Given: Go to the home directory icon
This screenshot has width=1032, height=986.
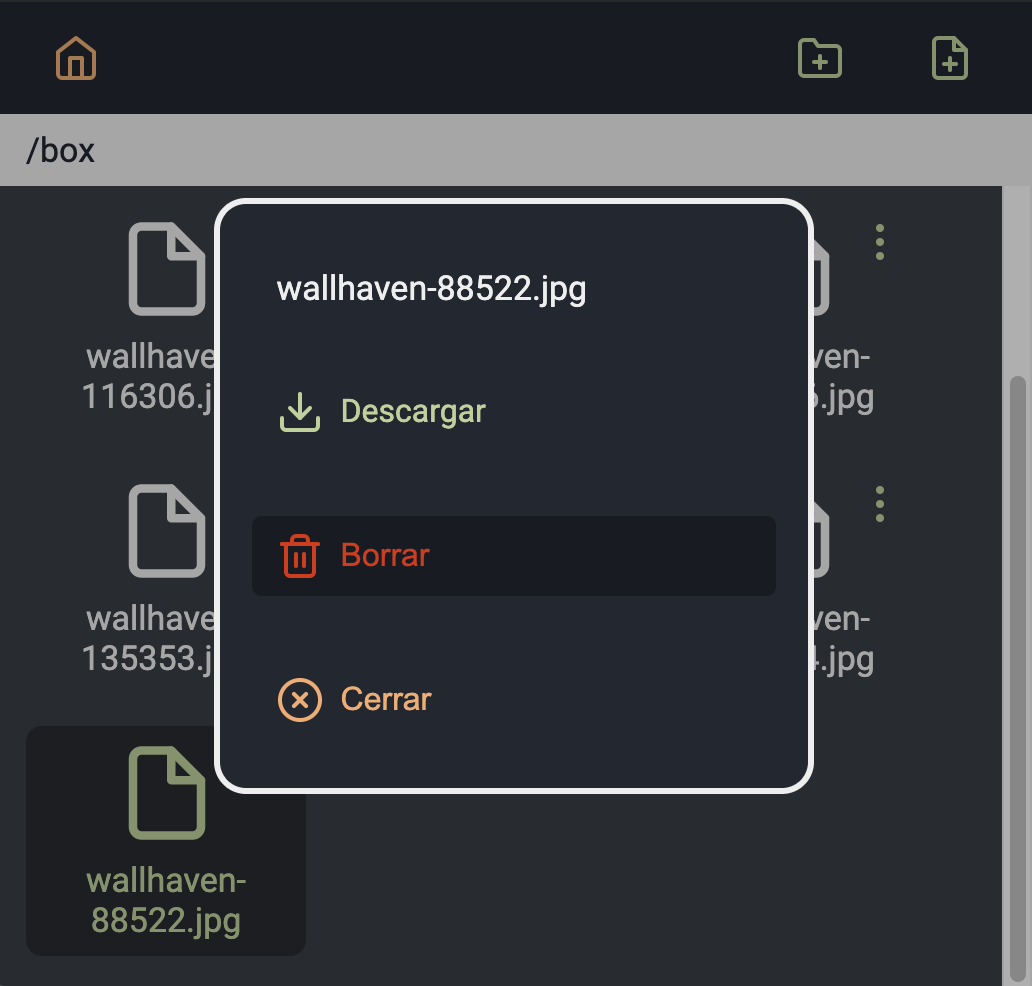Looking at the screenshot, I should [76, 59].
